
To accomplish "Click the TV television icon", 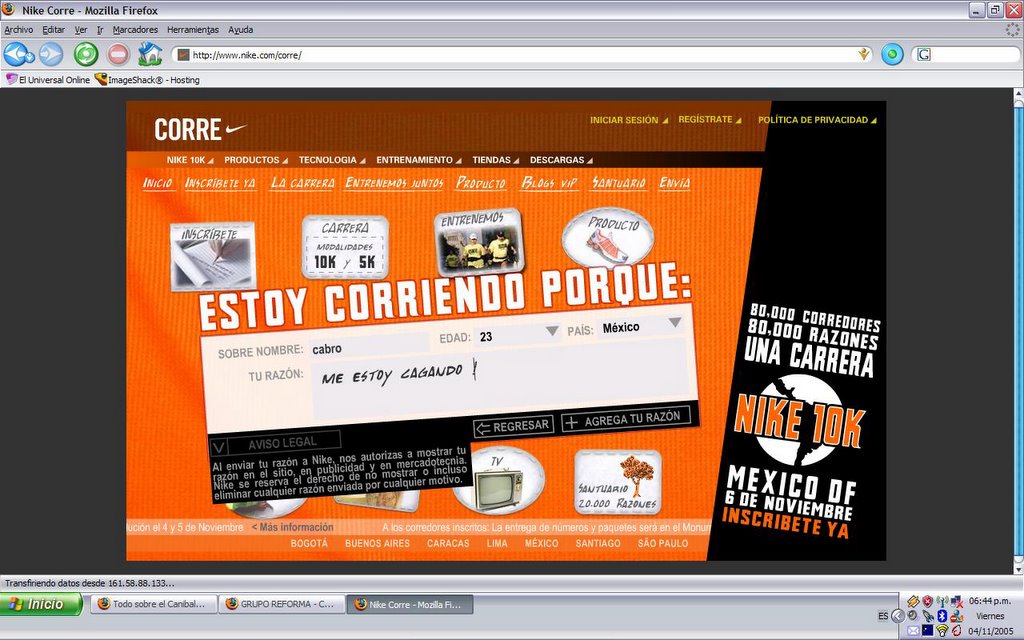I will coord(498,481).
